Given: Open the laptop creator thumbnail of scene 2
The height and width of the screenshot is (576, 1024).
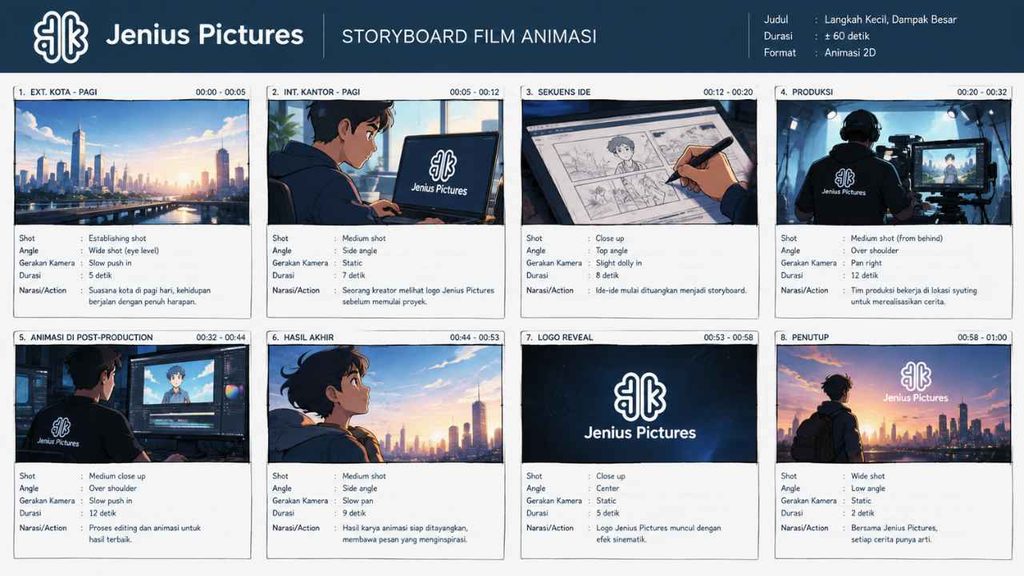Looking at the screenshot, I should (x=385, y=162).
